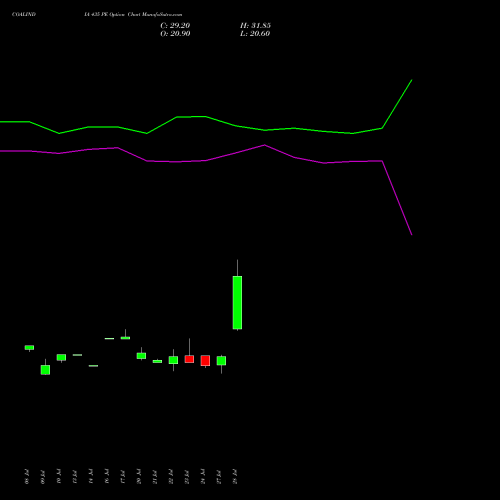Click the 28 Jul date label

[235, 477]
